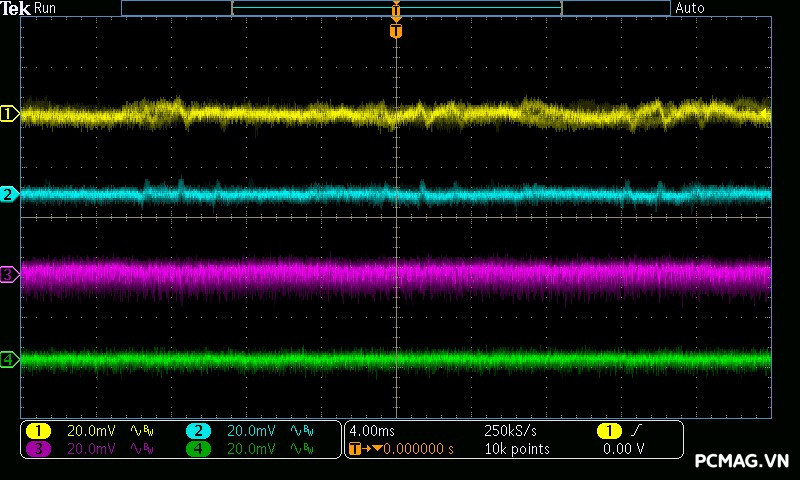Click the green channel 4 badge in readout
This screenshot has width=800, height=480.
coord(198,449)
